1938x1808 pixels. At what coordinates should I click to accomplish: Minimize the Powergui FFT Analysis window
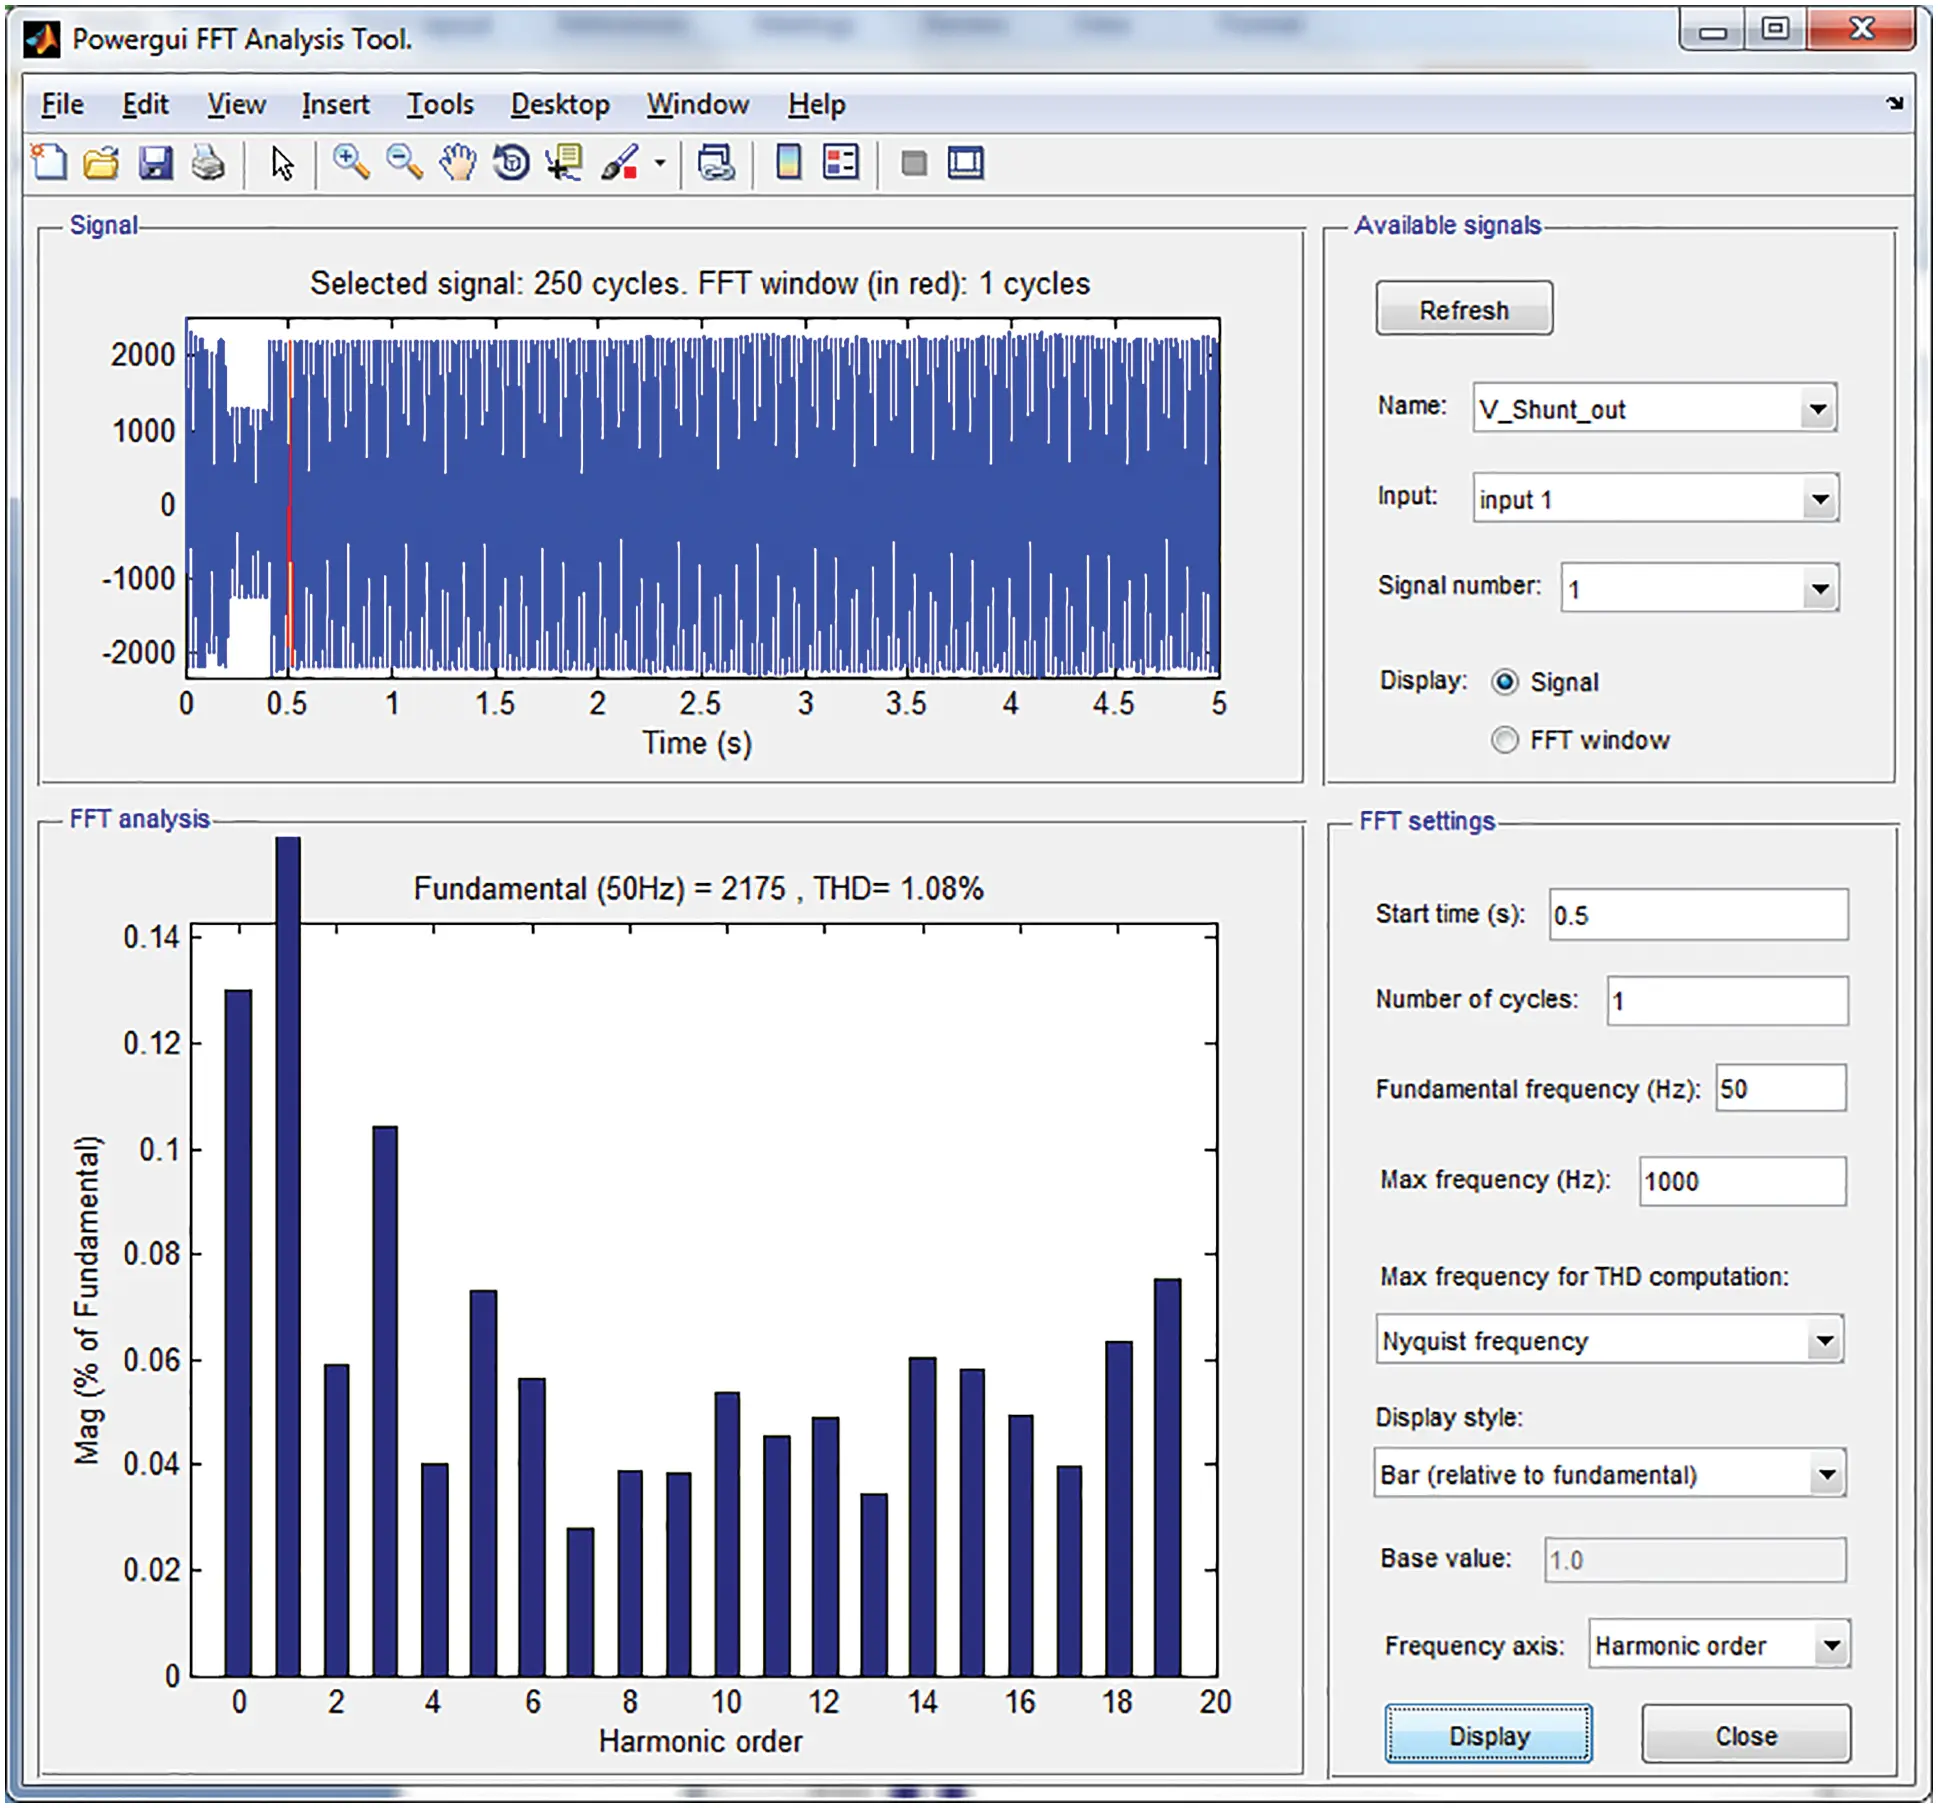tap(1713, 32)
